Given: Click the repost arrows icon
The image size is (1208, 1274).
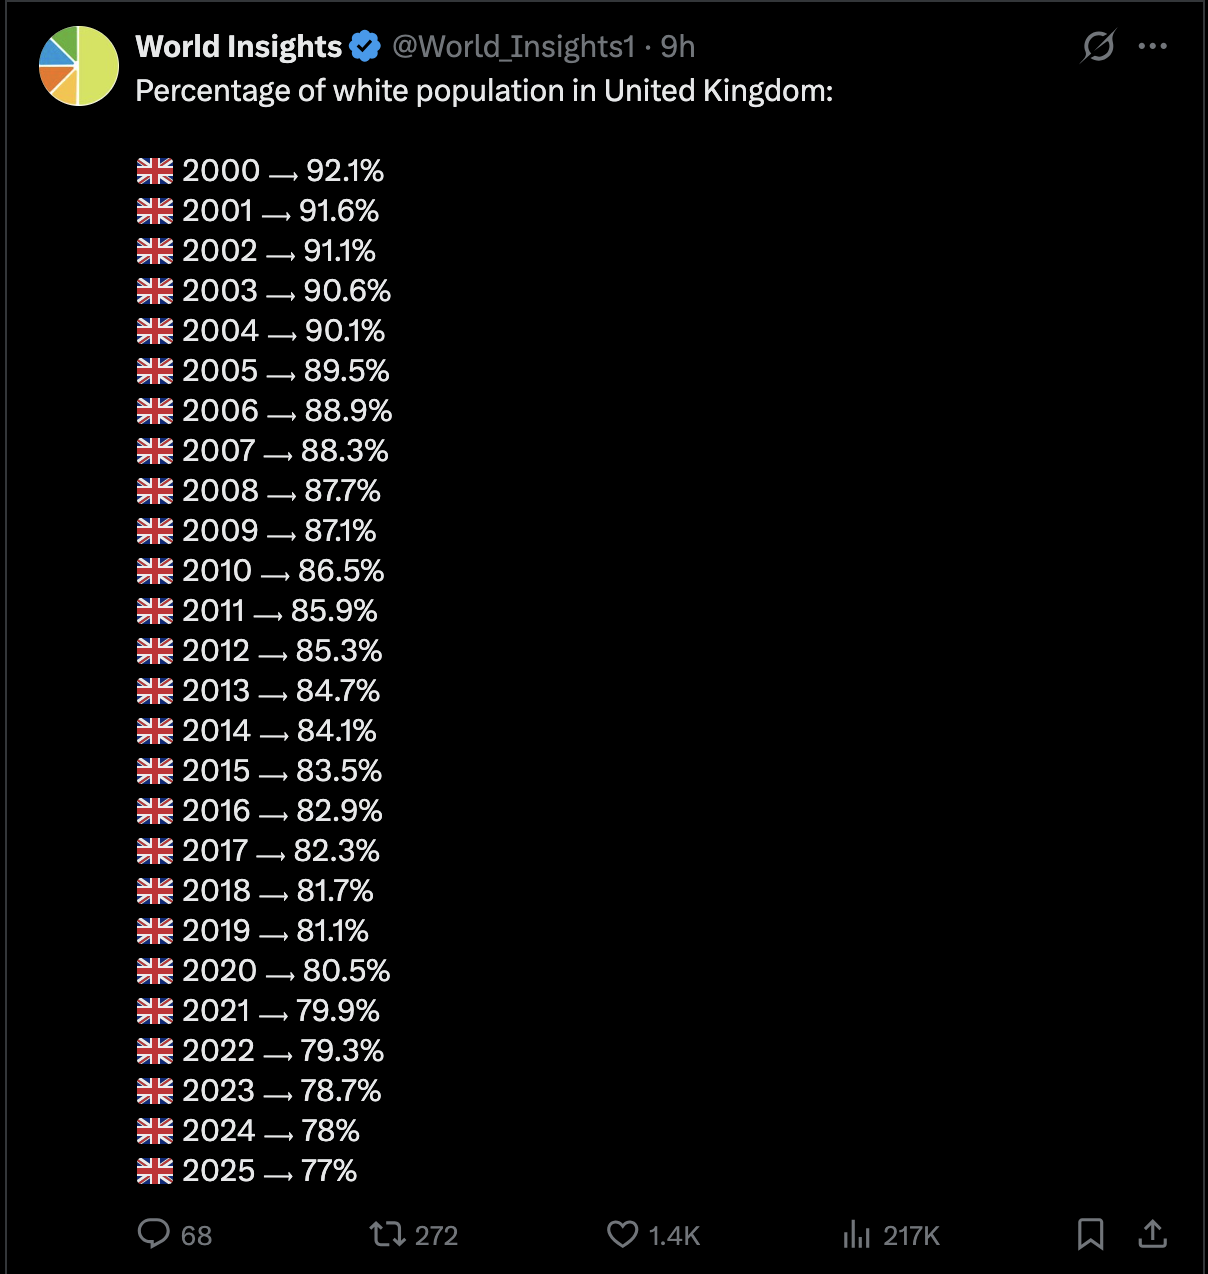Looking at the screenshot, I should 387,1234.
